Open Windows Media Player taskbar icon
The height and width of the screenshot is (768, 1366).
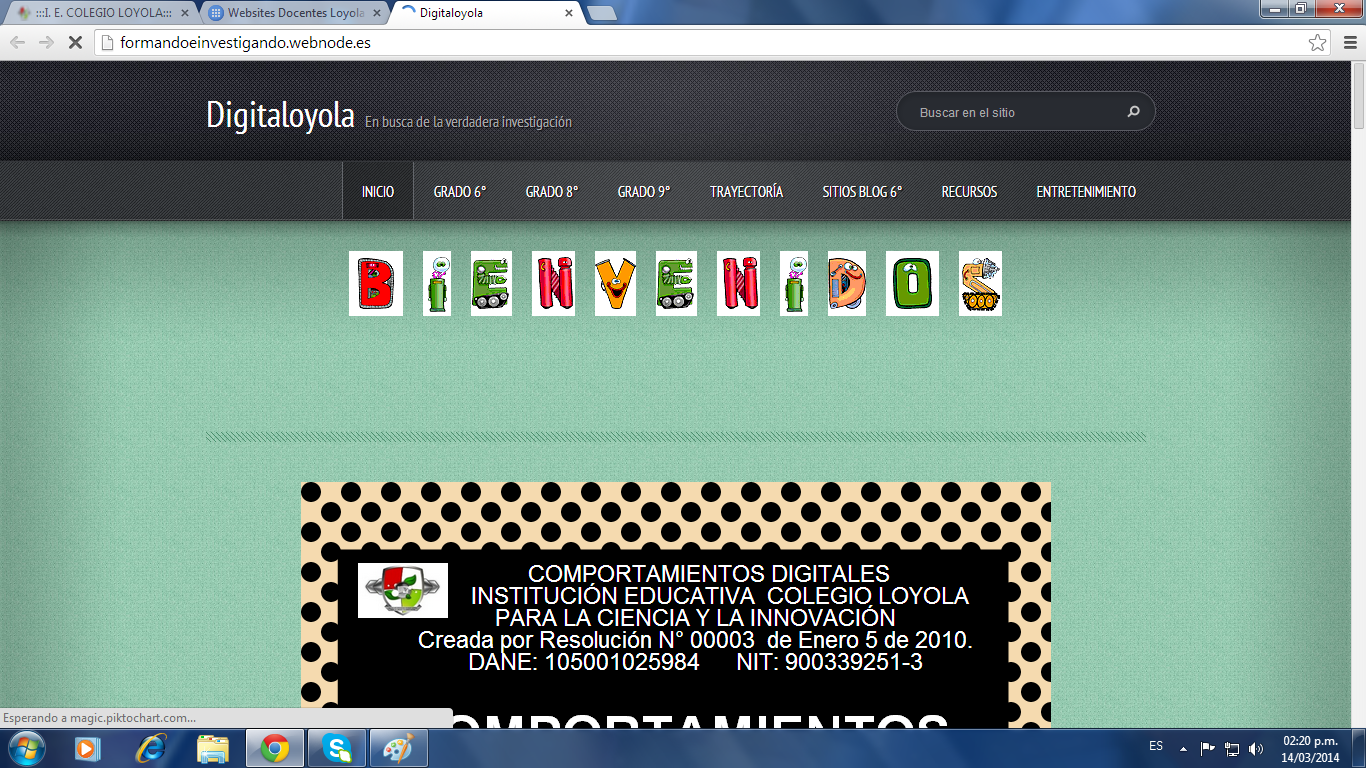click(x=87, y=747)
